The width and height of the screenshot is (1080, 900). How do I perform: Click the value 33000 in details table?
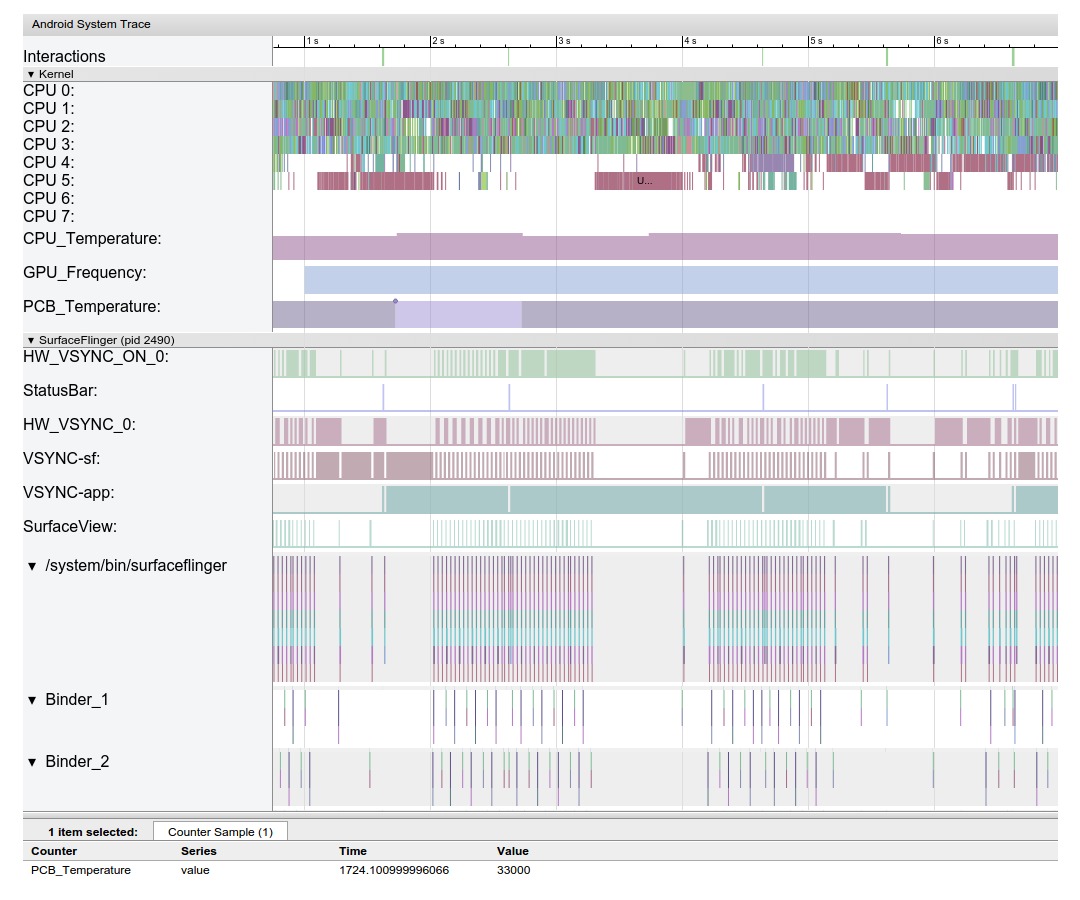coord(513,870)
